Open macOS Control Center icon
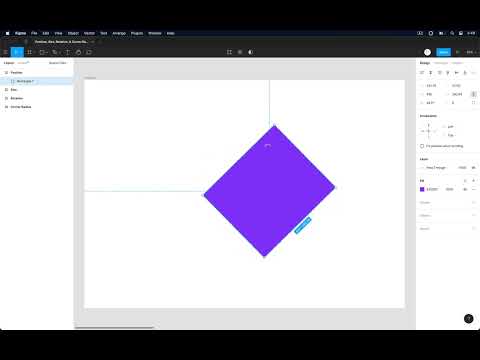The width and height of the screenshot is (480, 360). [x=461, y=33]
